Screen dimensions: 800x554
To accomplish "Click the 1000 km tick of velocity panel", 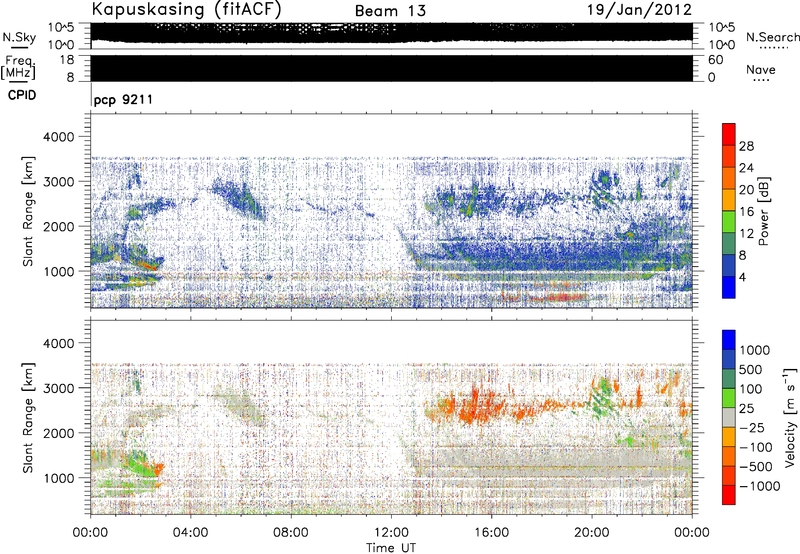I will pos(61,478).
